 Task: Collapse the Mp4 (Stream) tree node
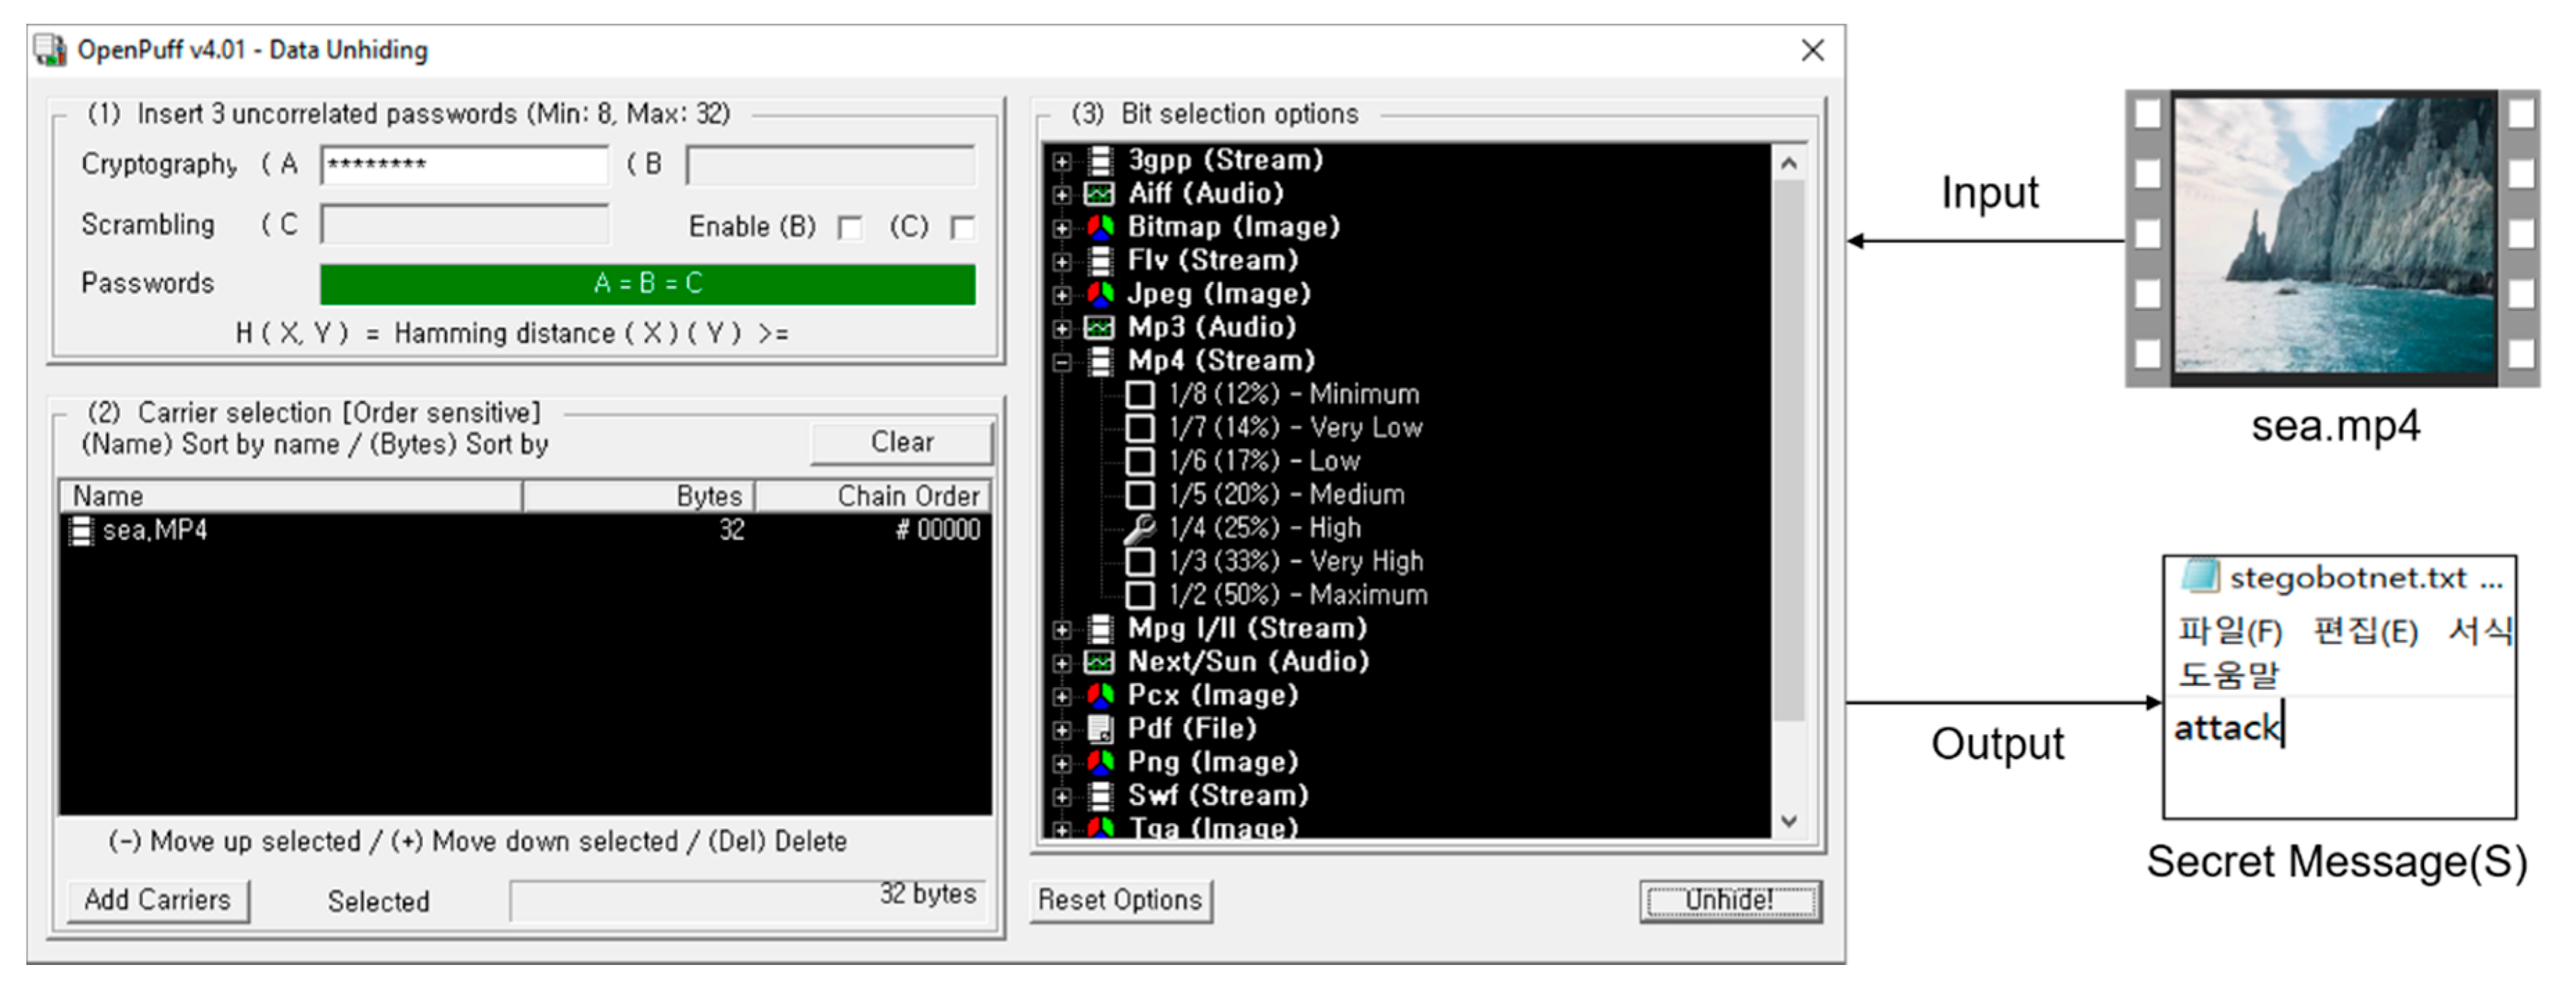click(x=1063, y=361)
